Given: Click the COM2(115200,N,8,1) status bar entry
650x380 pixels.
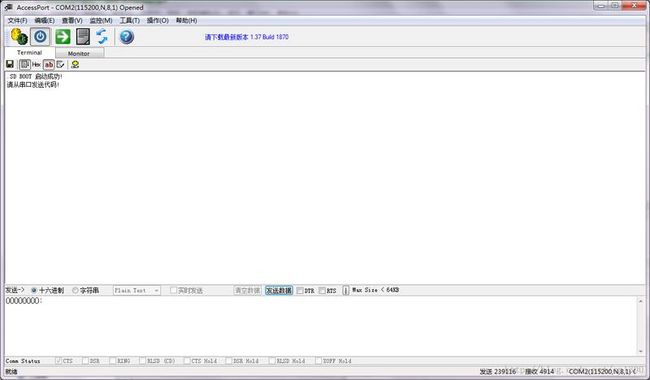Looking at the screenshot, I should (x=603, y=371).
